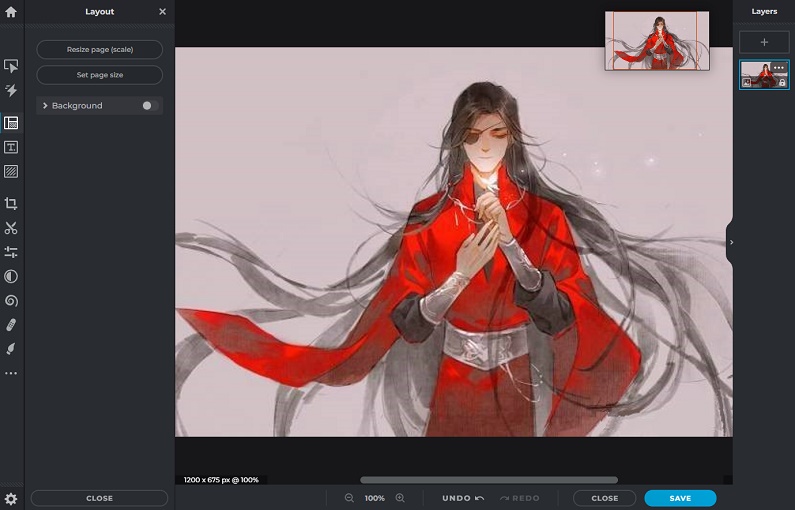
Task: Click REDO button
Action: (520, 498)
